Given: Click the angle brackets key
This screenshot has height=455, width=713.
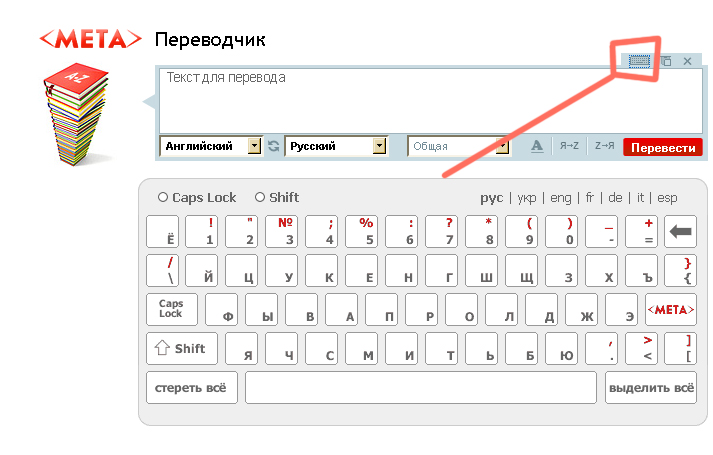Looking at the screenshot, I should click(642, 349).
